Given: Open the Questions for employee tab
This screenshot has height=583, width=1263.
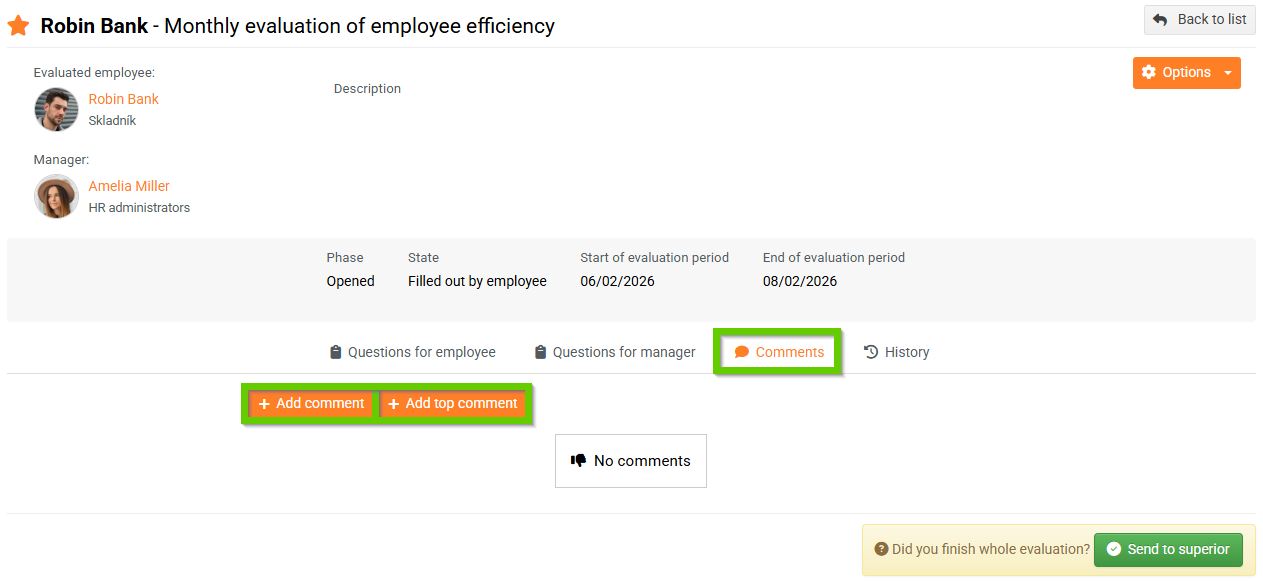Looking at the screenshot, I should (x=421, y=352).
